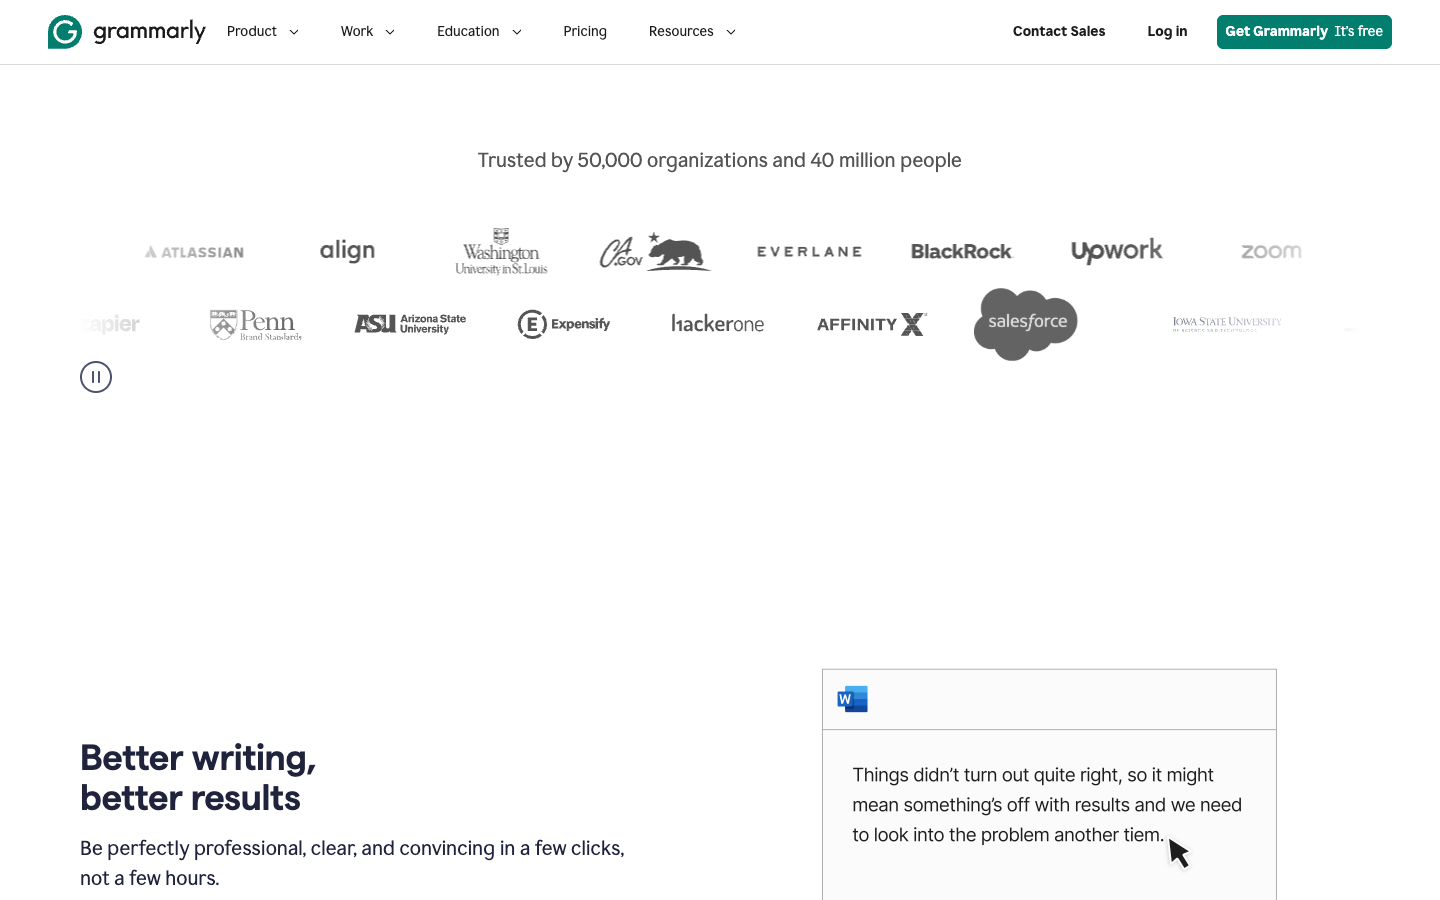Screen dimensions: 1440x900
Task: Click the Log in link
Action: (1167, 32)
